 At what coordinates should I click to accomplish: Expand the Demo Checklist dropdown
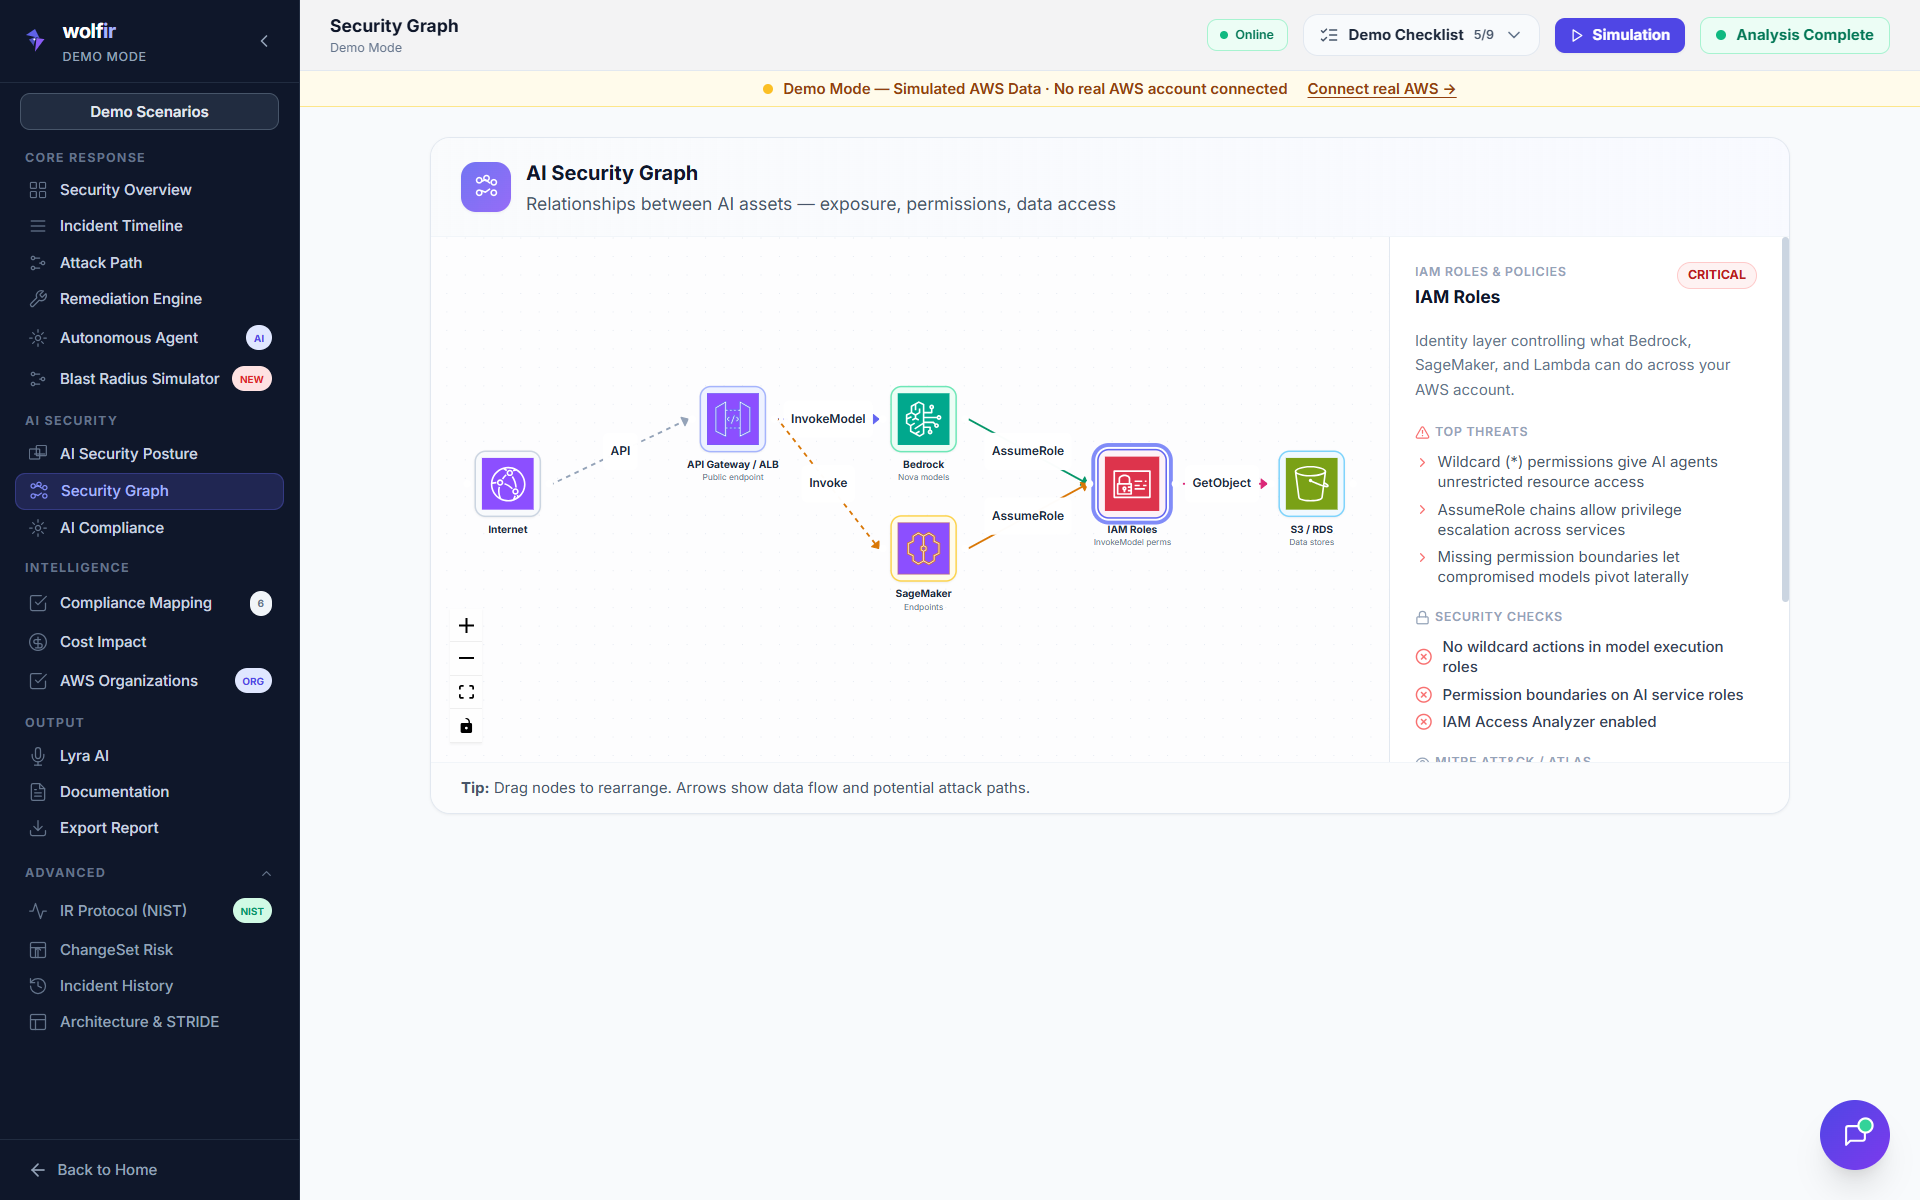point(1420,35)
